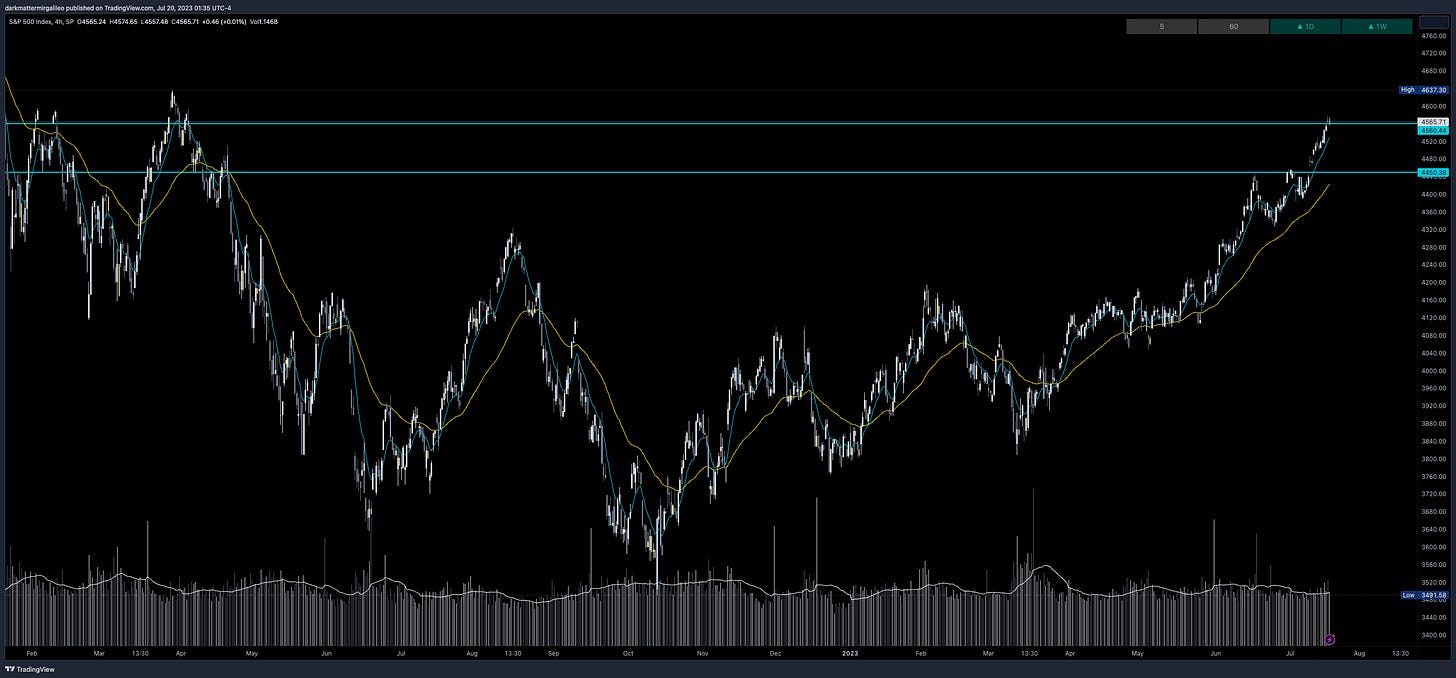Select the lower cyan horizontal line near 4400

700,172
